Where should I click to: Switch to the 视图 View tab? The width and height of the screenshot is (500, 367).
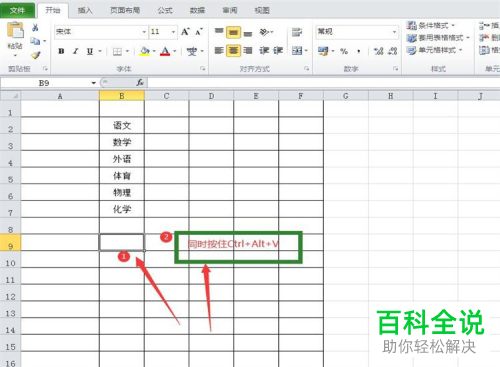point(262,10)
